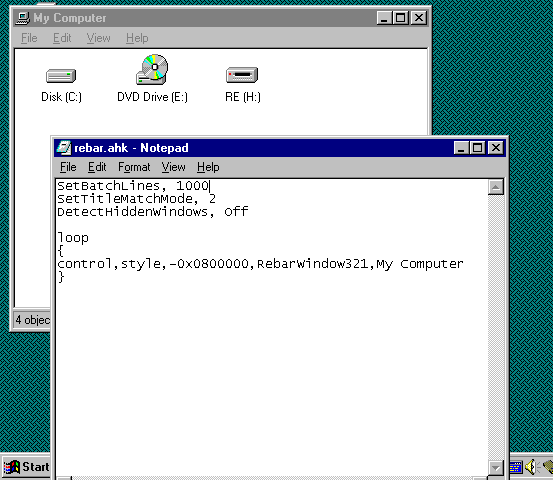The image size is (553, 480).
Task: Open the Format menu in Notepad
Action: point(134,167)
